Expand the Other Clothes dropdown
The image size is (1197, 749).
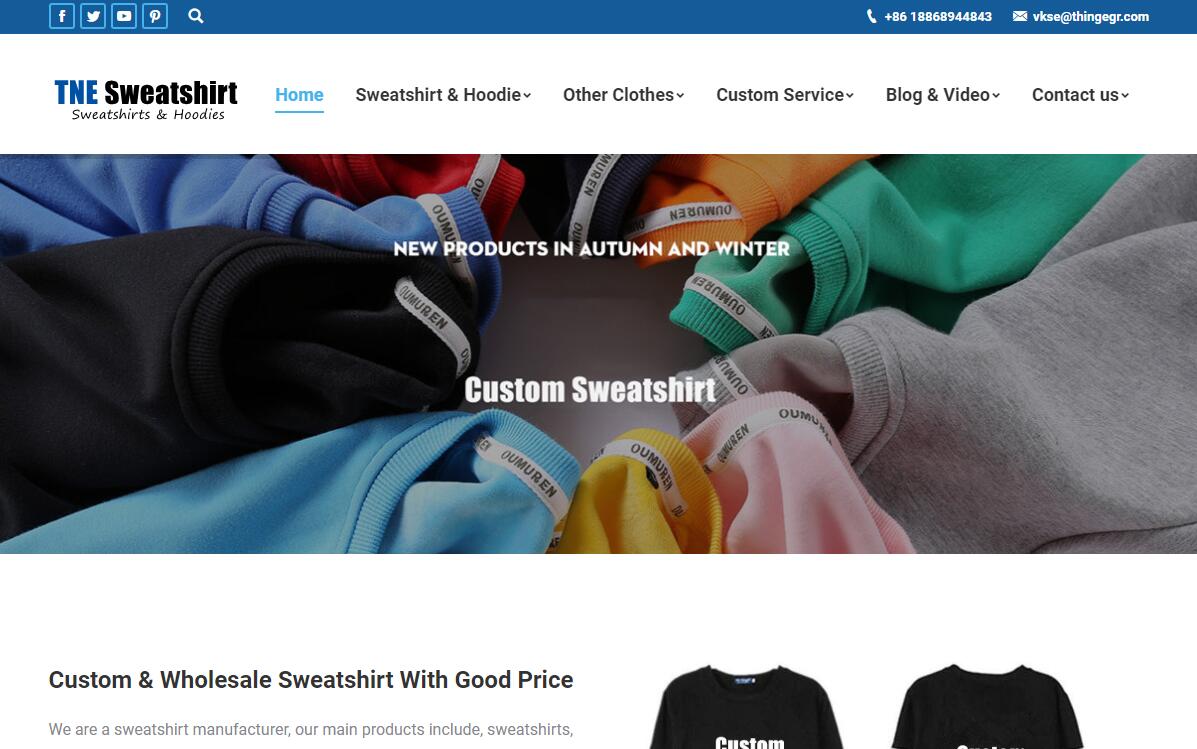pos(623,95)
